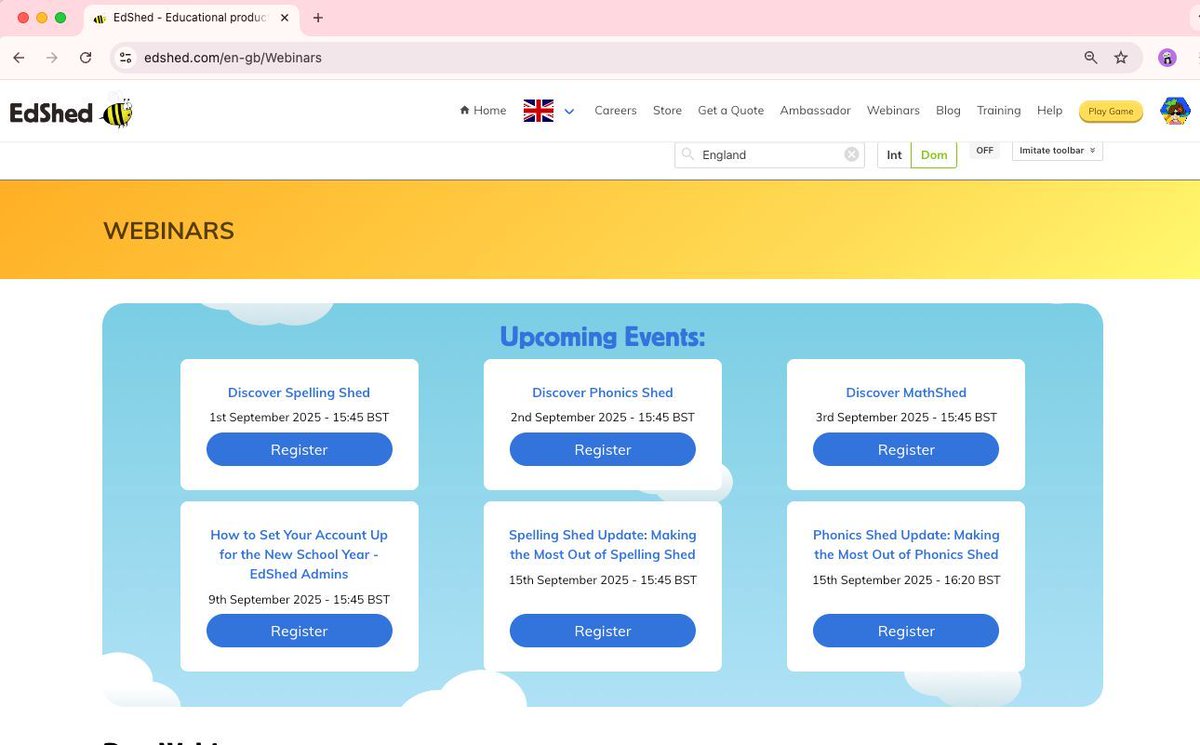1200x745 pixels.
Task: Open the Blog page
Action: tap(948, 111)
